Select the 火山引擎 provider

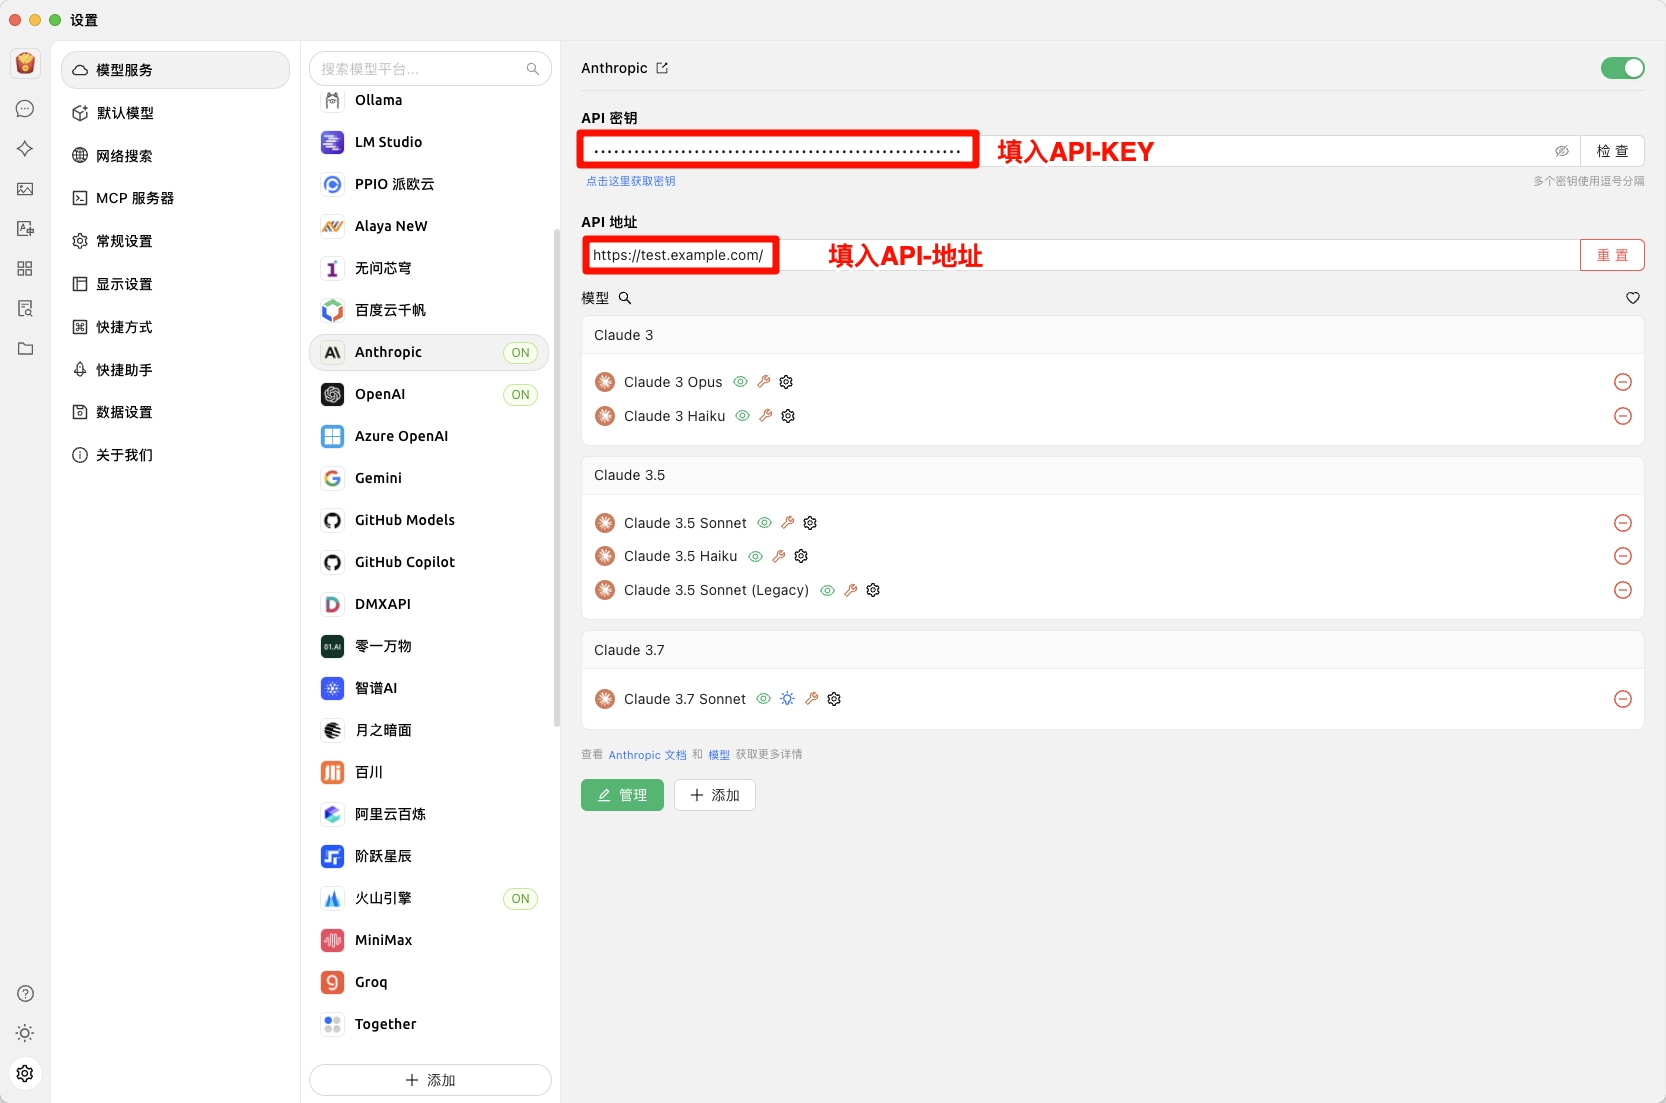click(429, 898)
